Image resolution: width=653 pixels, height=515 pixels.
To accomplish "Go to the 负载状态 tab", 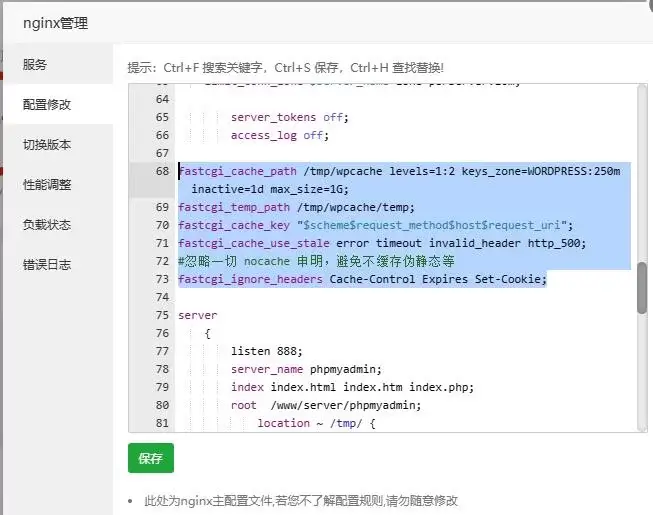I will click(x=47, y=224).
